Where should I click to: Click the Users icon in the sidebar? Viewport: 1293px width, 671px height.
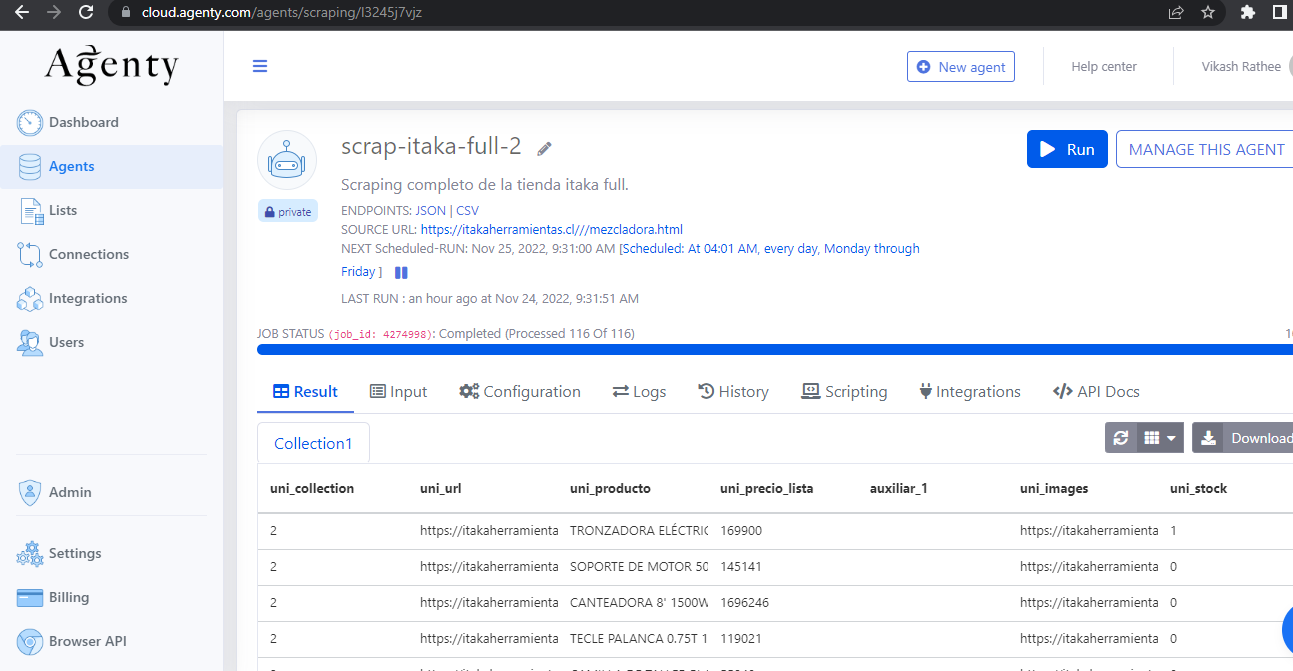30,343
